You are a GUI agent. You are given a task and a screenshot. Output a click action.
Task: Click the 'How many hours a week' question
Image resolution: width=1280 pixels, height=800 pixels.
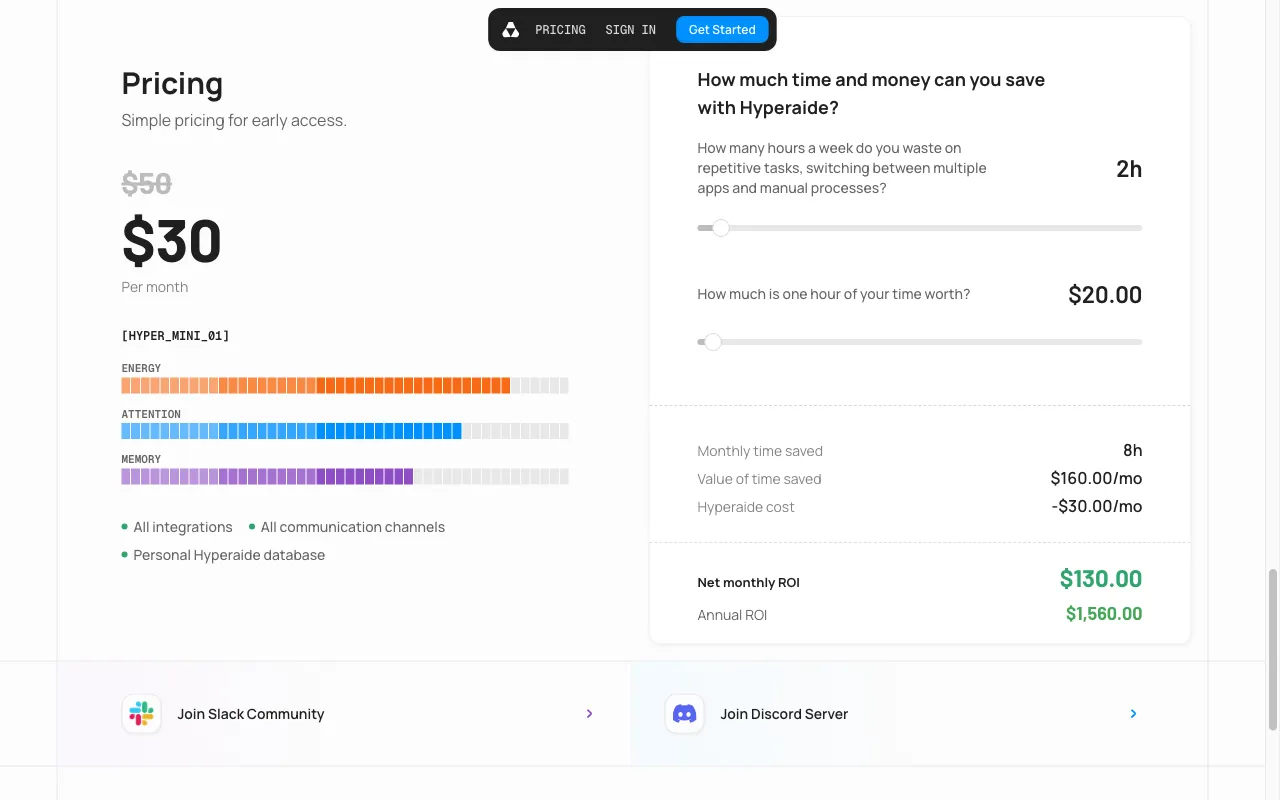coord(842,168)
